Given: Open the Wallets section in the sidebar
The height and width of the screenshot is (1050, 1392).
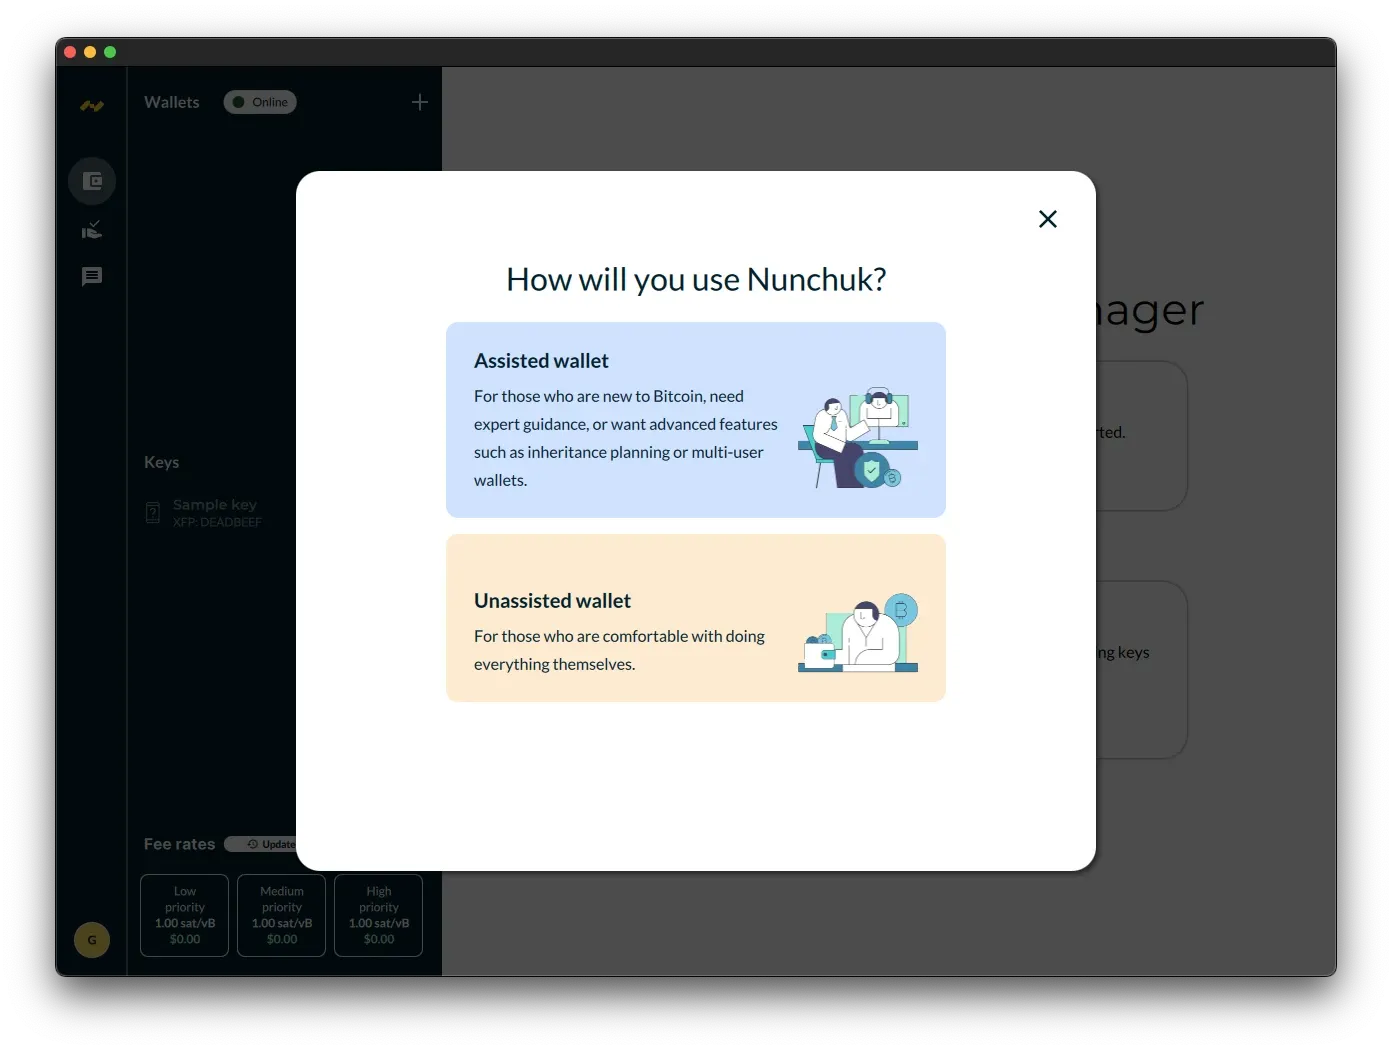Looking at the screenshot, I should click(92, 181).
